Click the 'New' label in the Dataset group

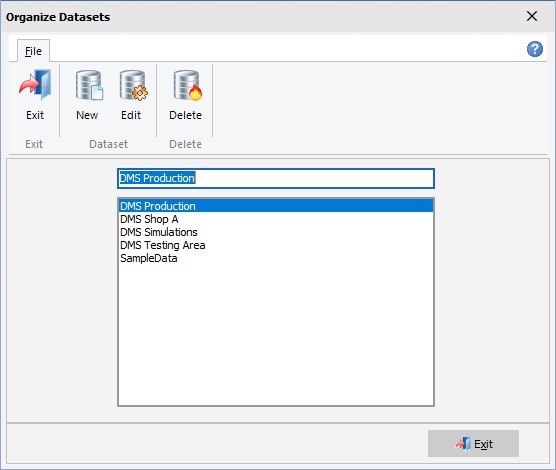pyautogui.click(x=87, y=115)
